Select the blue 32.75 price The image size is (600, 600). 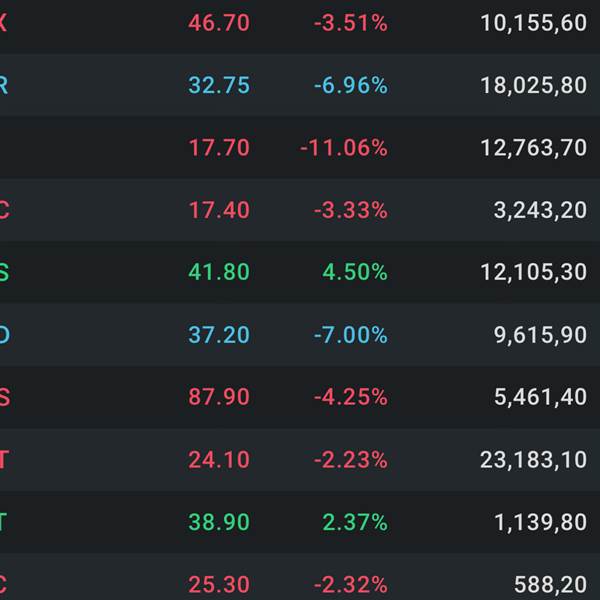point(219,85)
